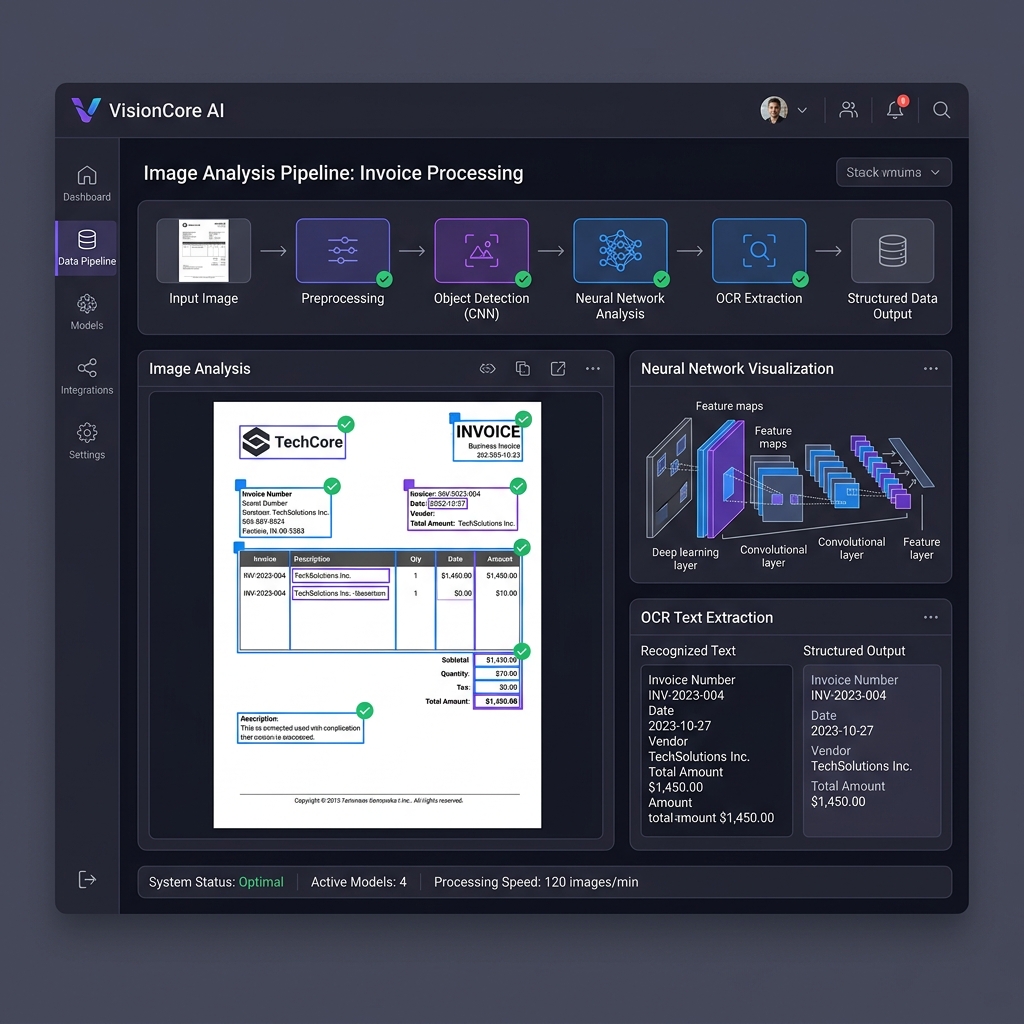1024x1024 pixels.
Task: Click recognized text 'TechSolutions Inc.'
Action: (x=699, y=756)
